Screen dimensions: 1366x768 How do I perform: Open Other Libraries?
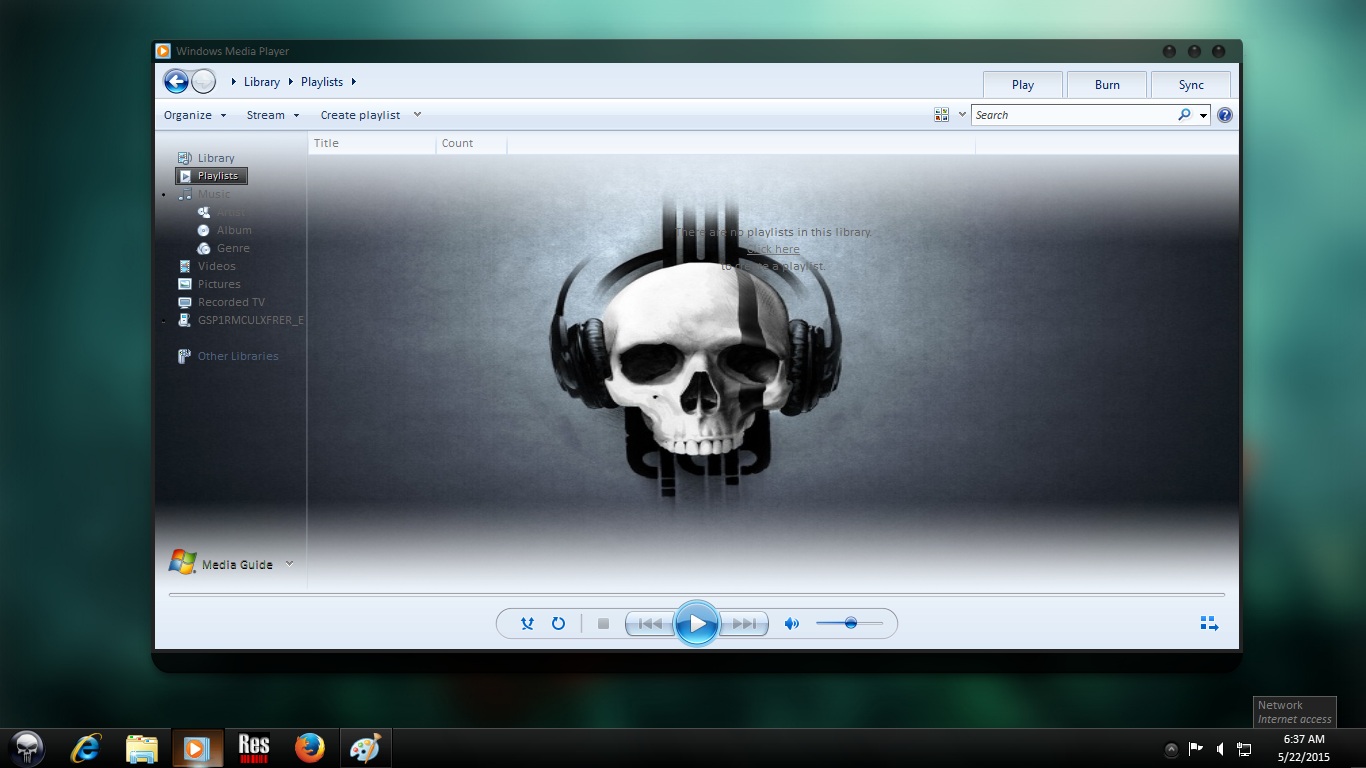[x=238, y=356]
